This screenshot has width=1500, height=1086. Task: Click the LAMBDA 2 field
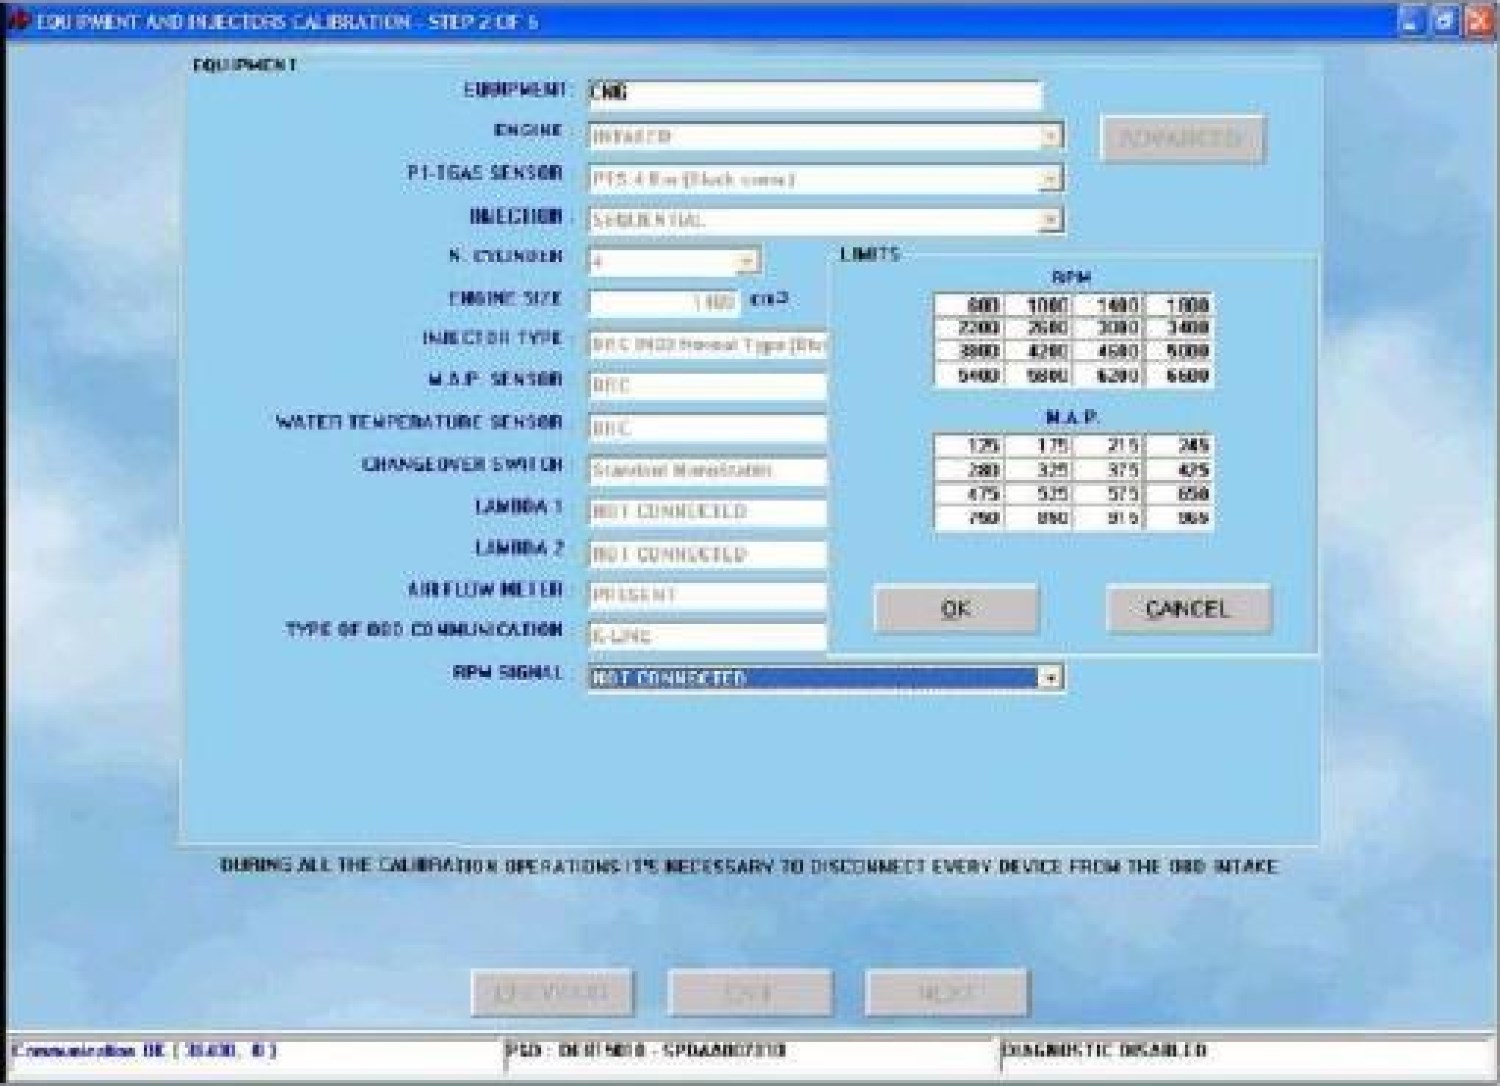(708, 554)
